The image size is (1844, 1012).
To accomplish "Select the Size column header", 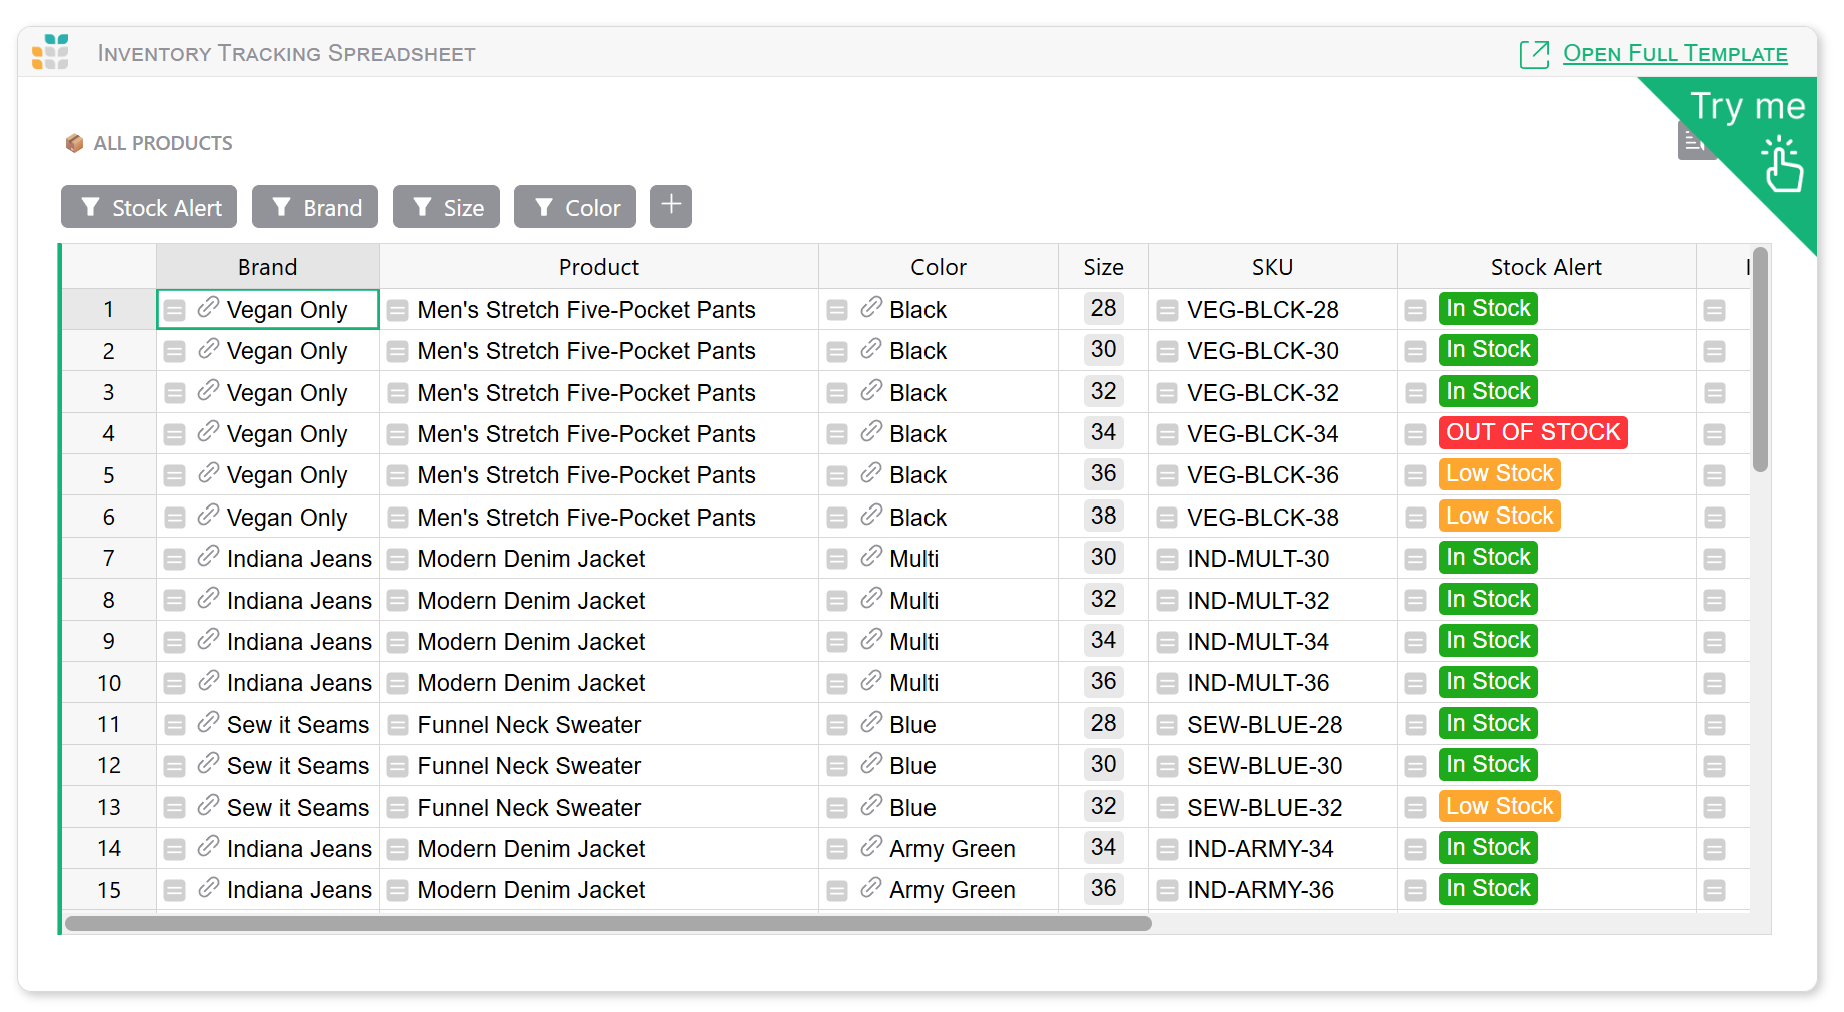I will 1104,267.
